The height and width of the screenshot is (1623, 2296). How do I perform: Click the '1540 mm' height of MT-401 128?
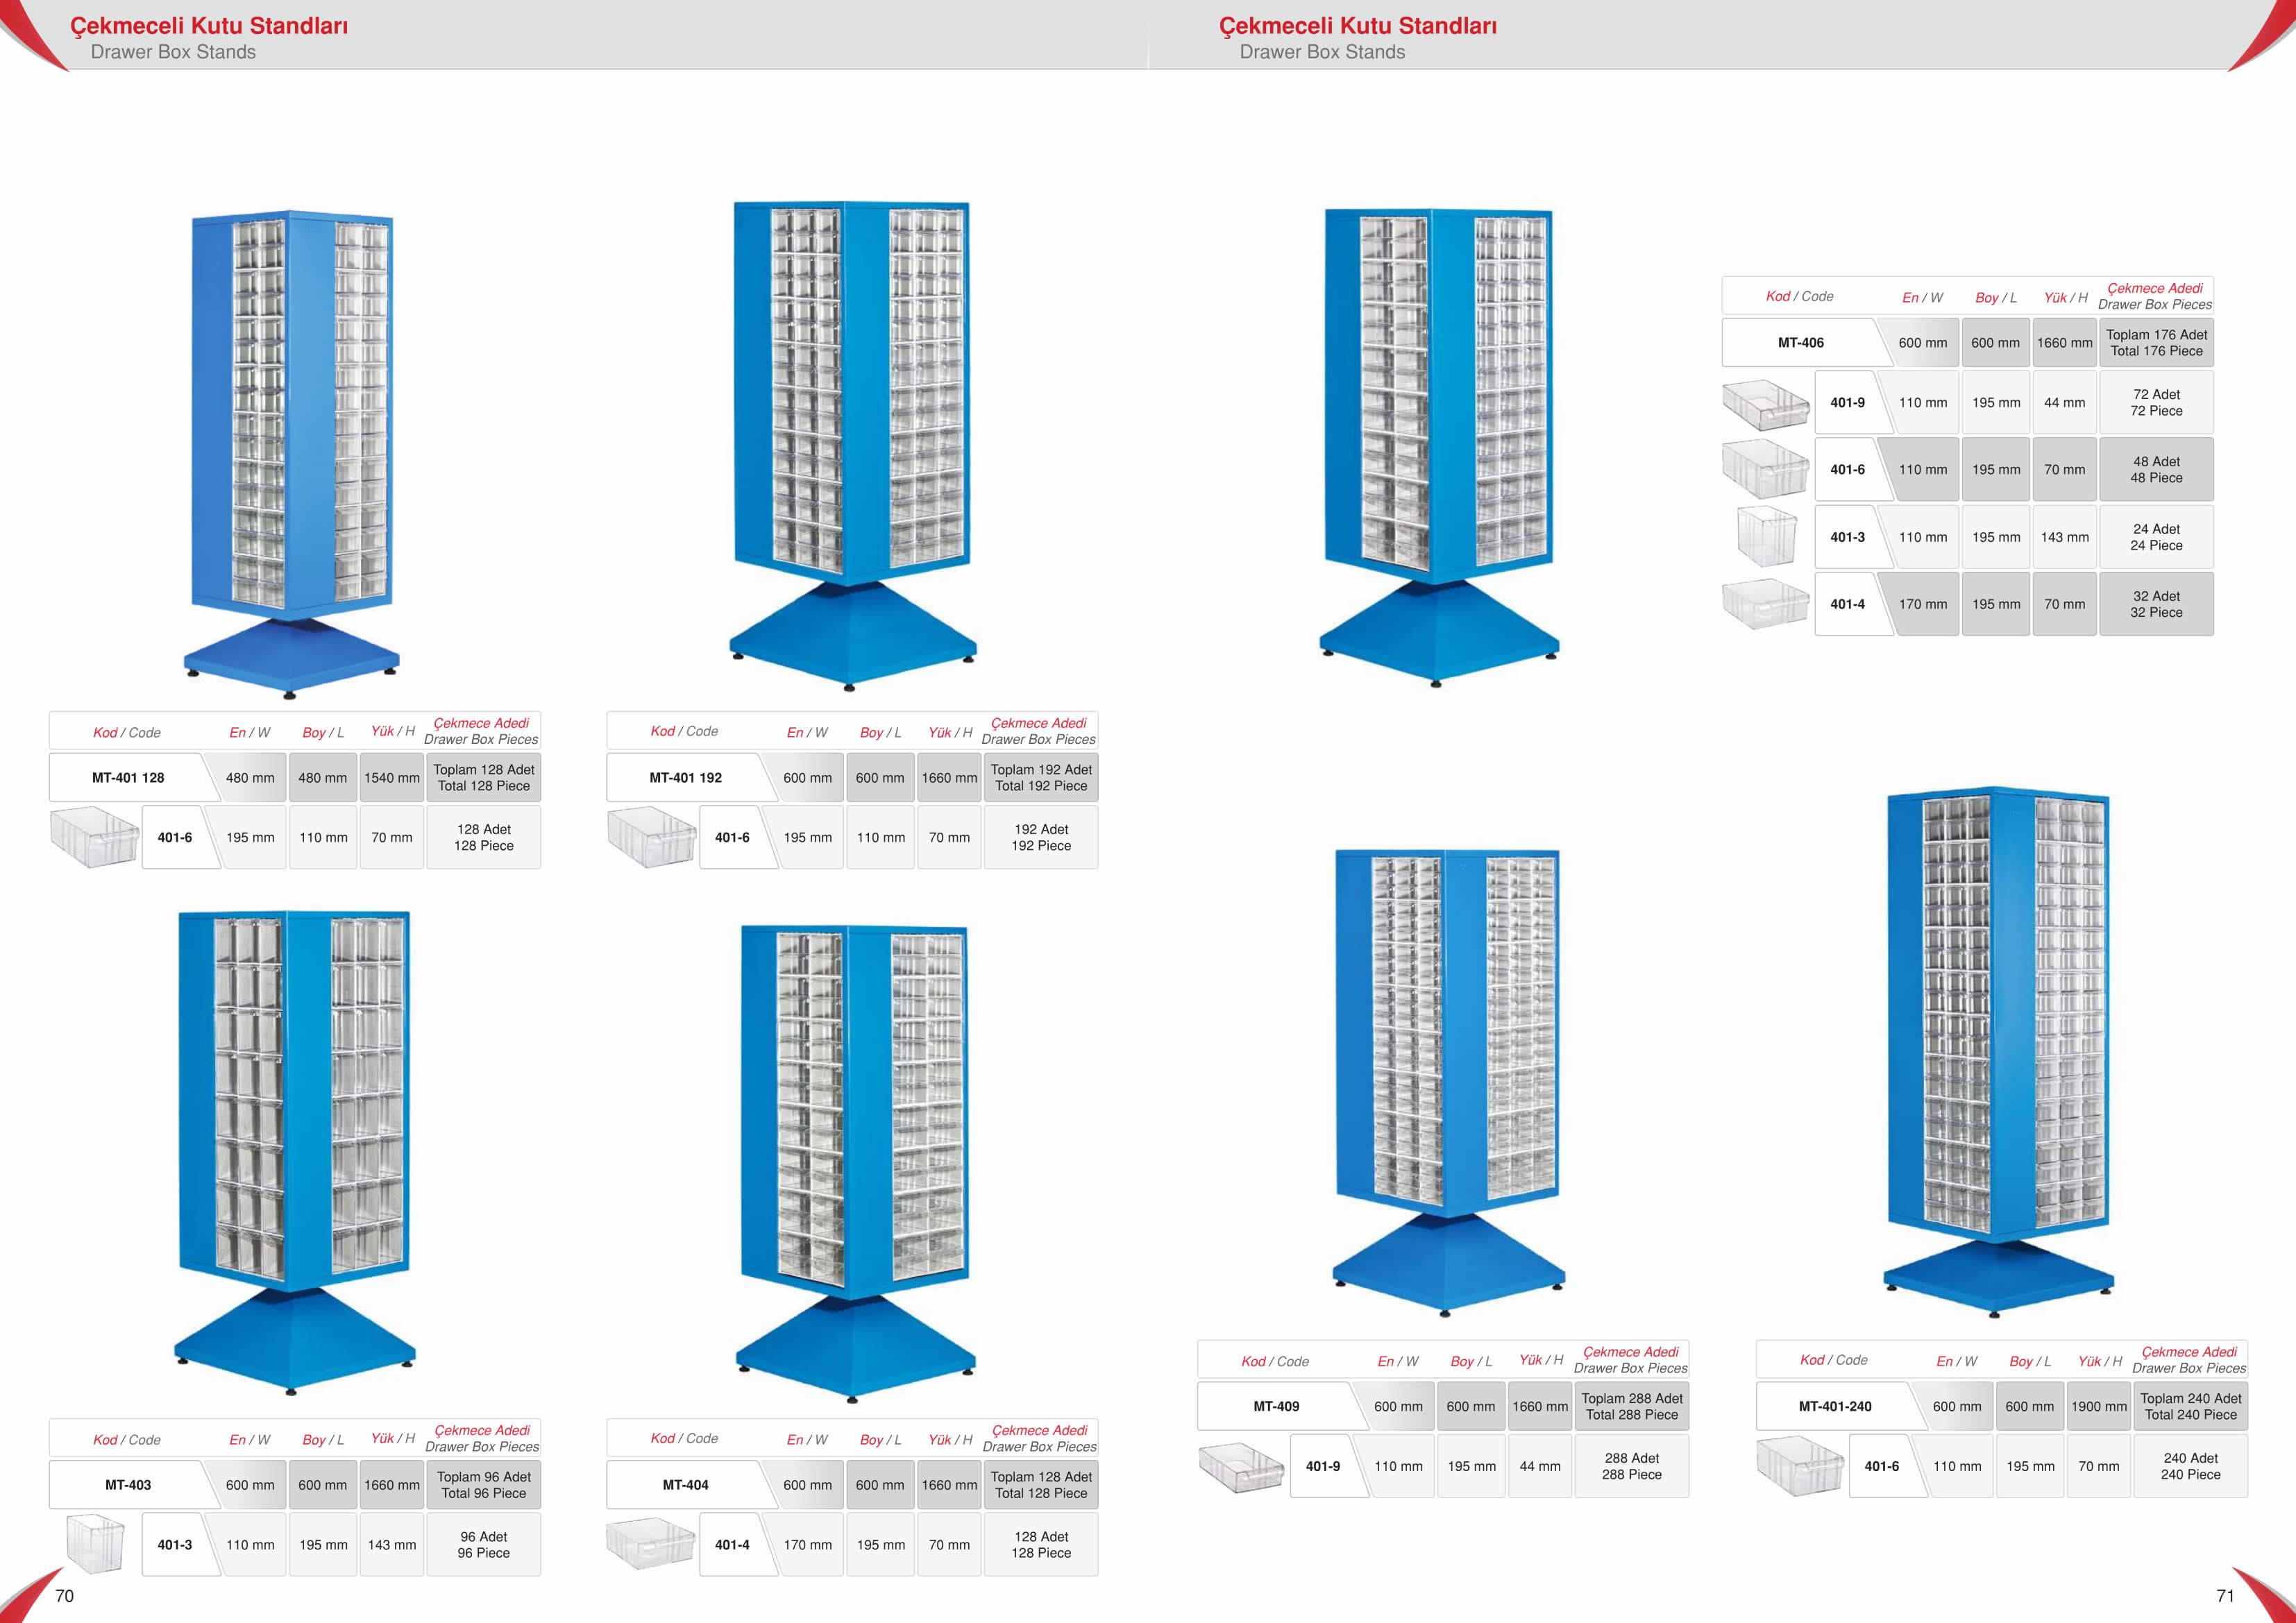392,777
